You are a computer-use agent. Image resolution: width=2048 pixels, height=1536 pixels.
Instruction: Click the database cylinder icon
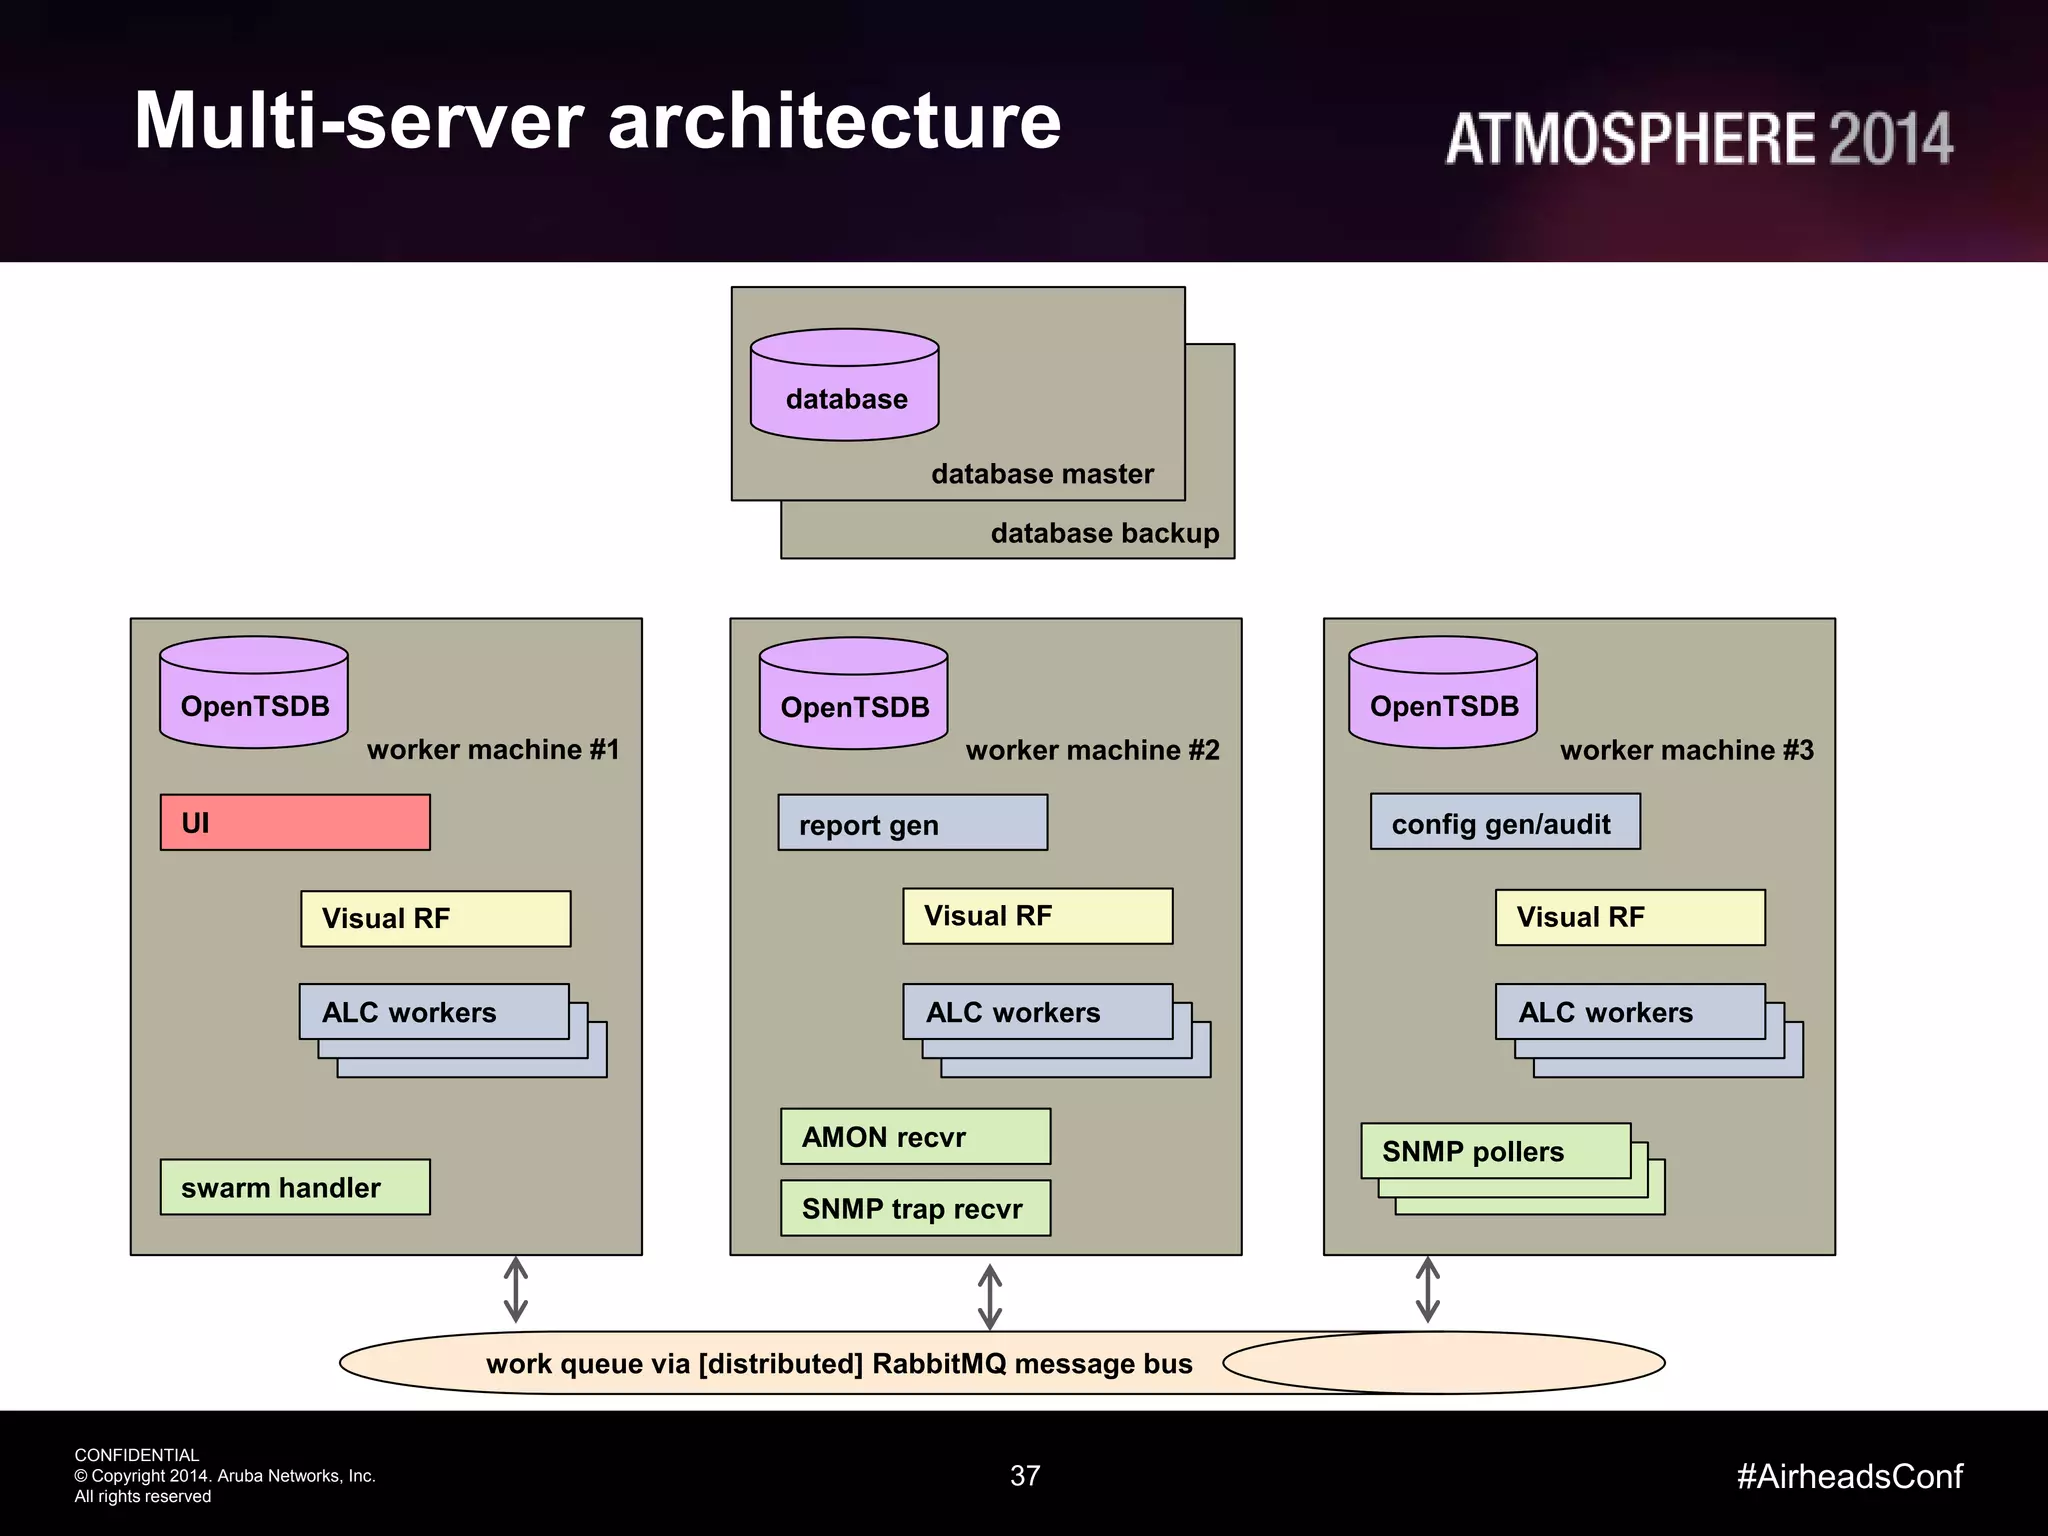tap(845, 387)
